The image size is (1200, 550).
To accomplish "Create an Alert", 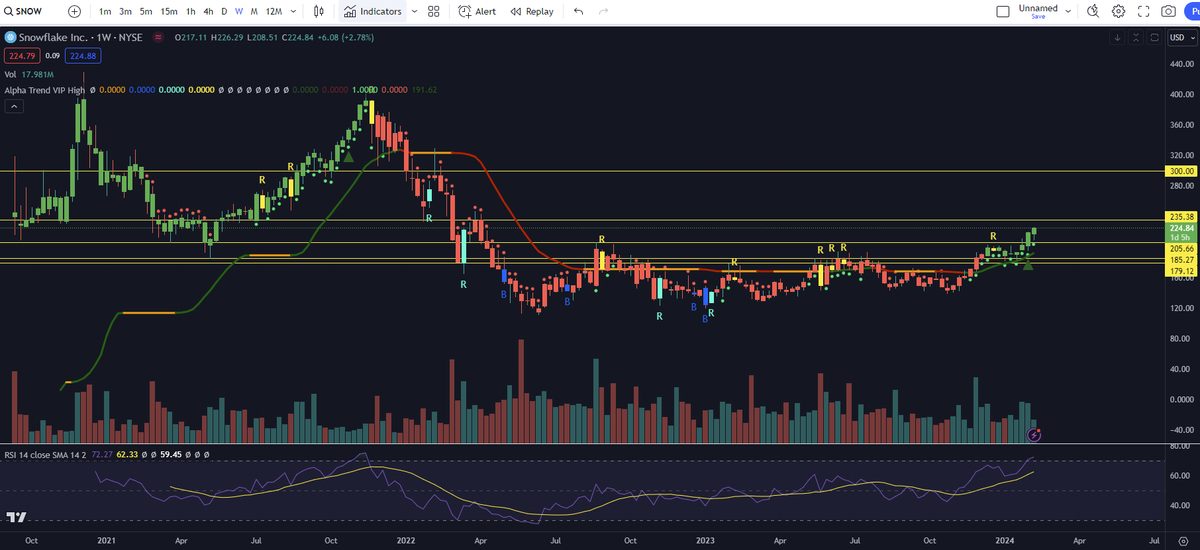I will pos(477,11).
